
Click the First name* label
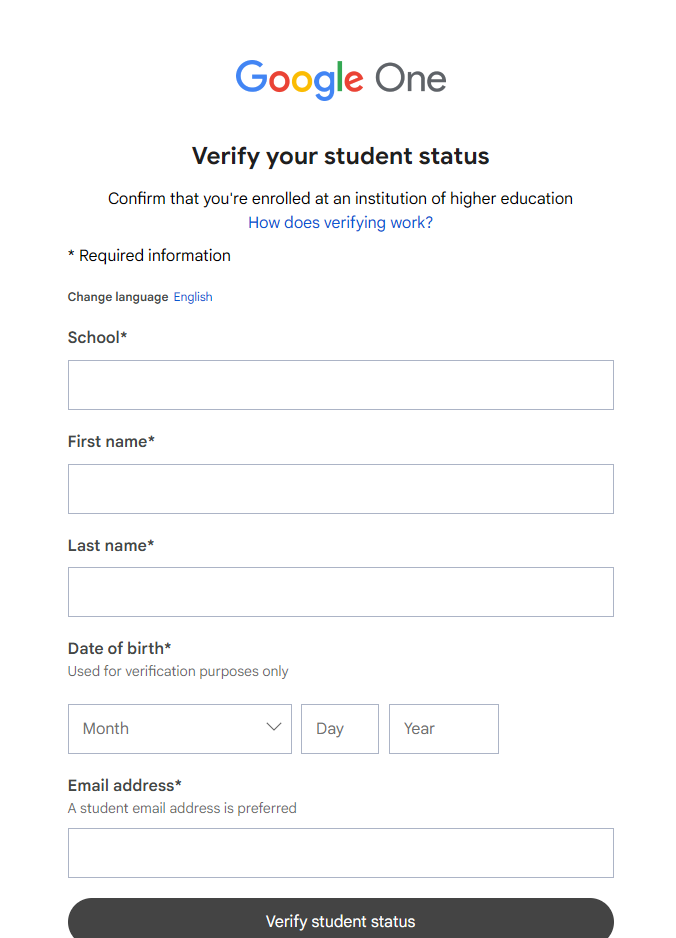pyautogui.click(x=111, y=441)
